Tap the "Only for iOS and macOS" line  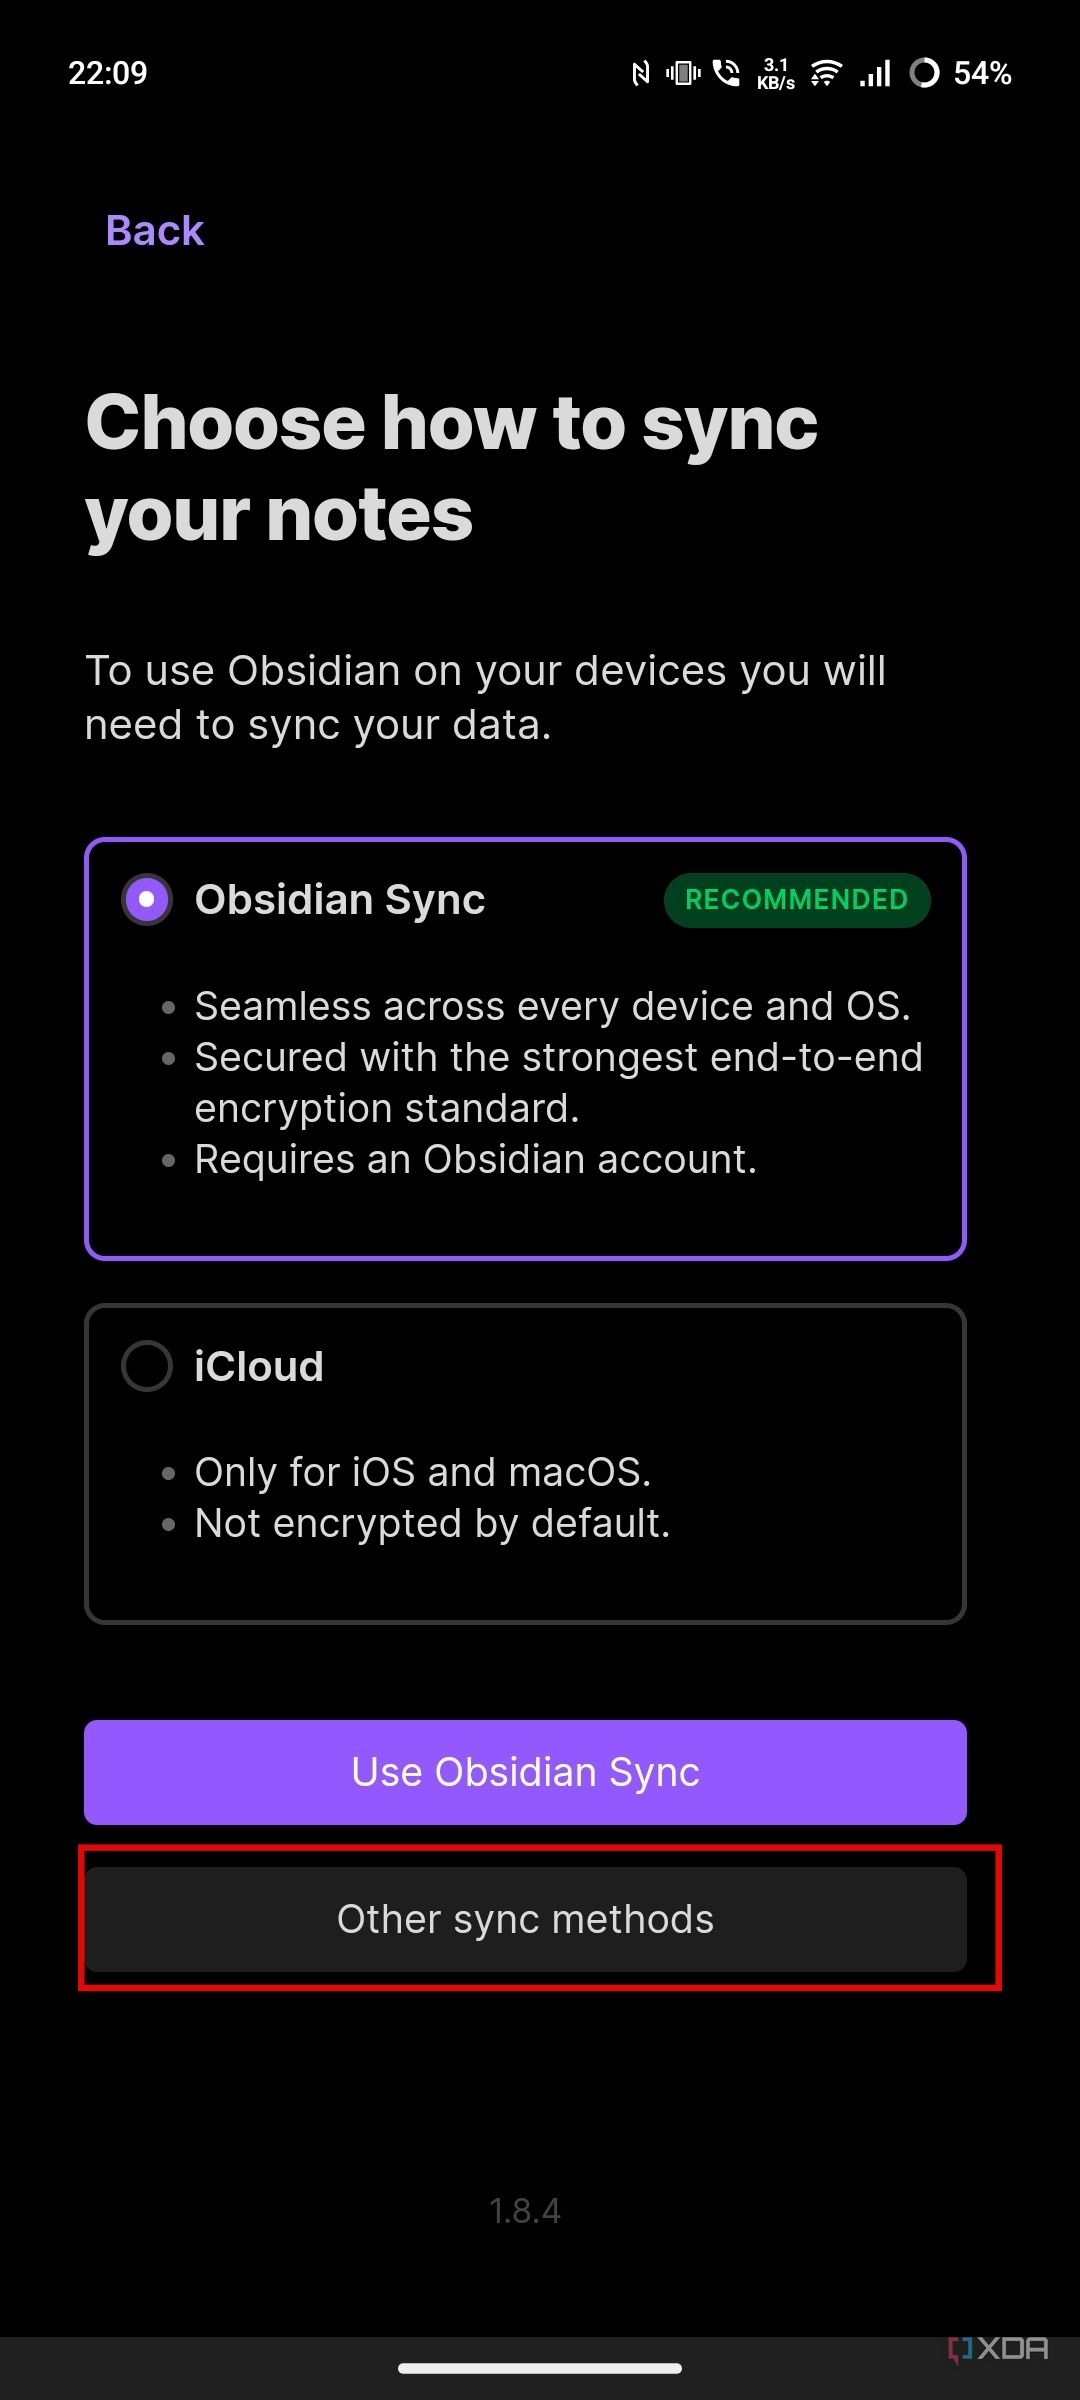click(422, 1472)
